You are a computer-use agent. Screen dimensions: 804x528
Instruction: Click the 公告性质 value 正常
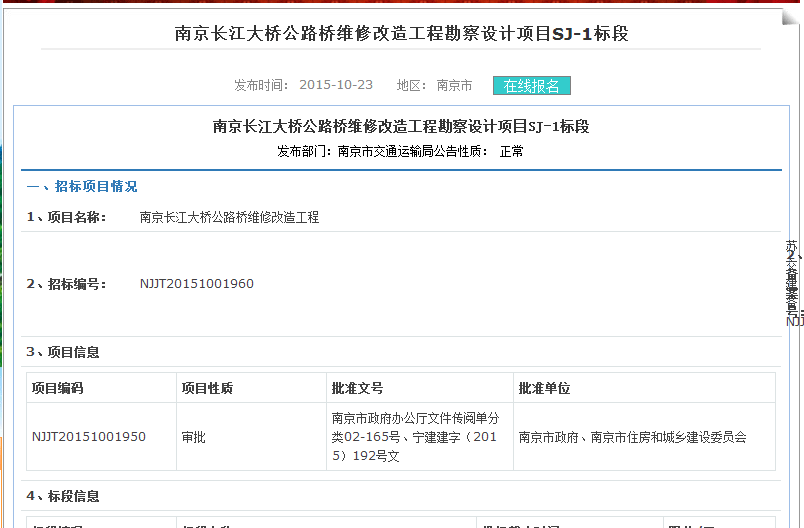pyautogui.click(x=511, y=152)
